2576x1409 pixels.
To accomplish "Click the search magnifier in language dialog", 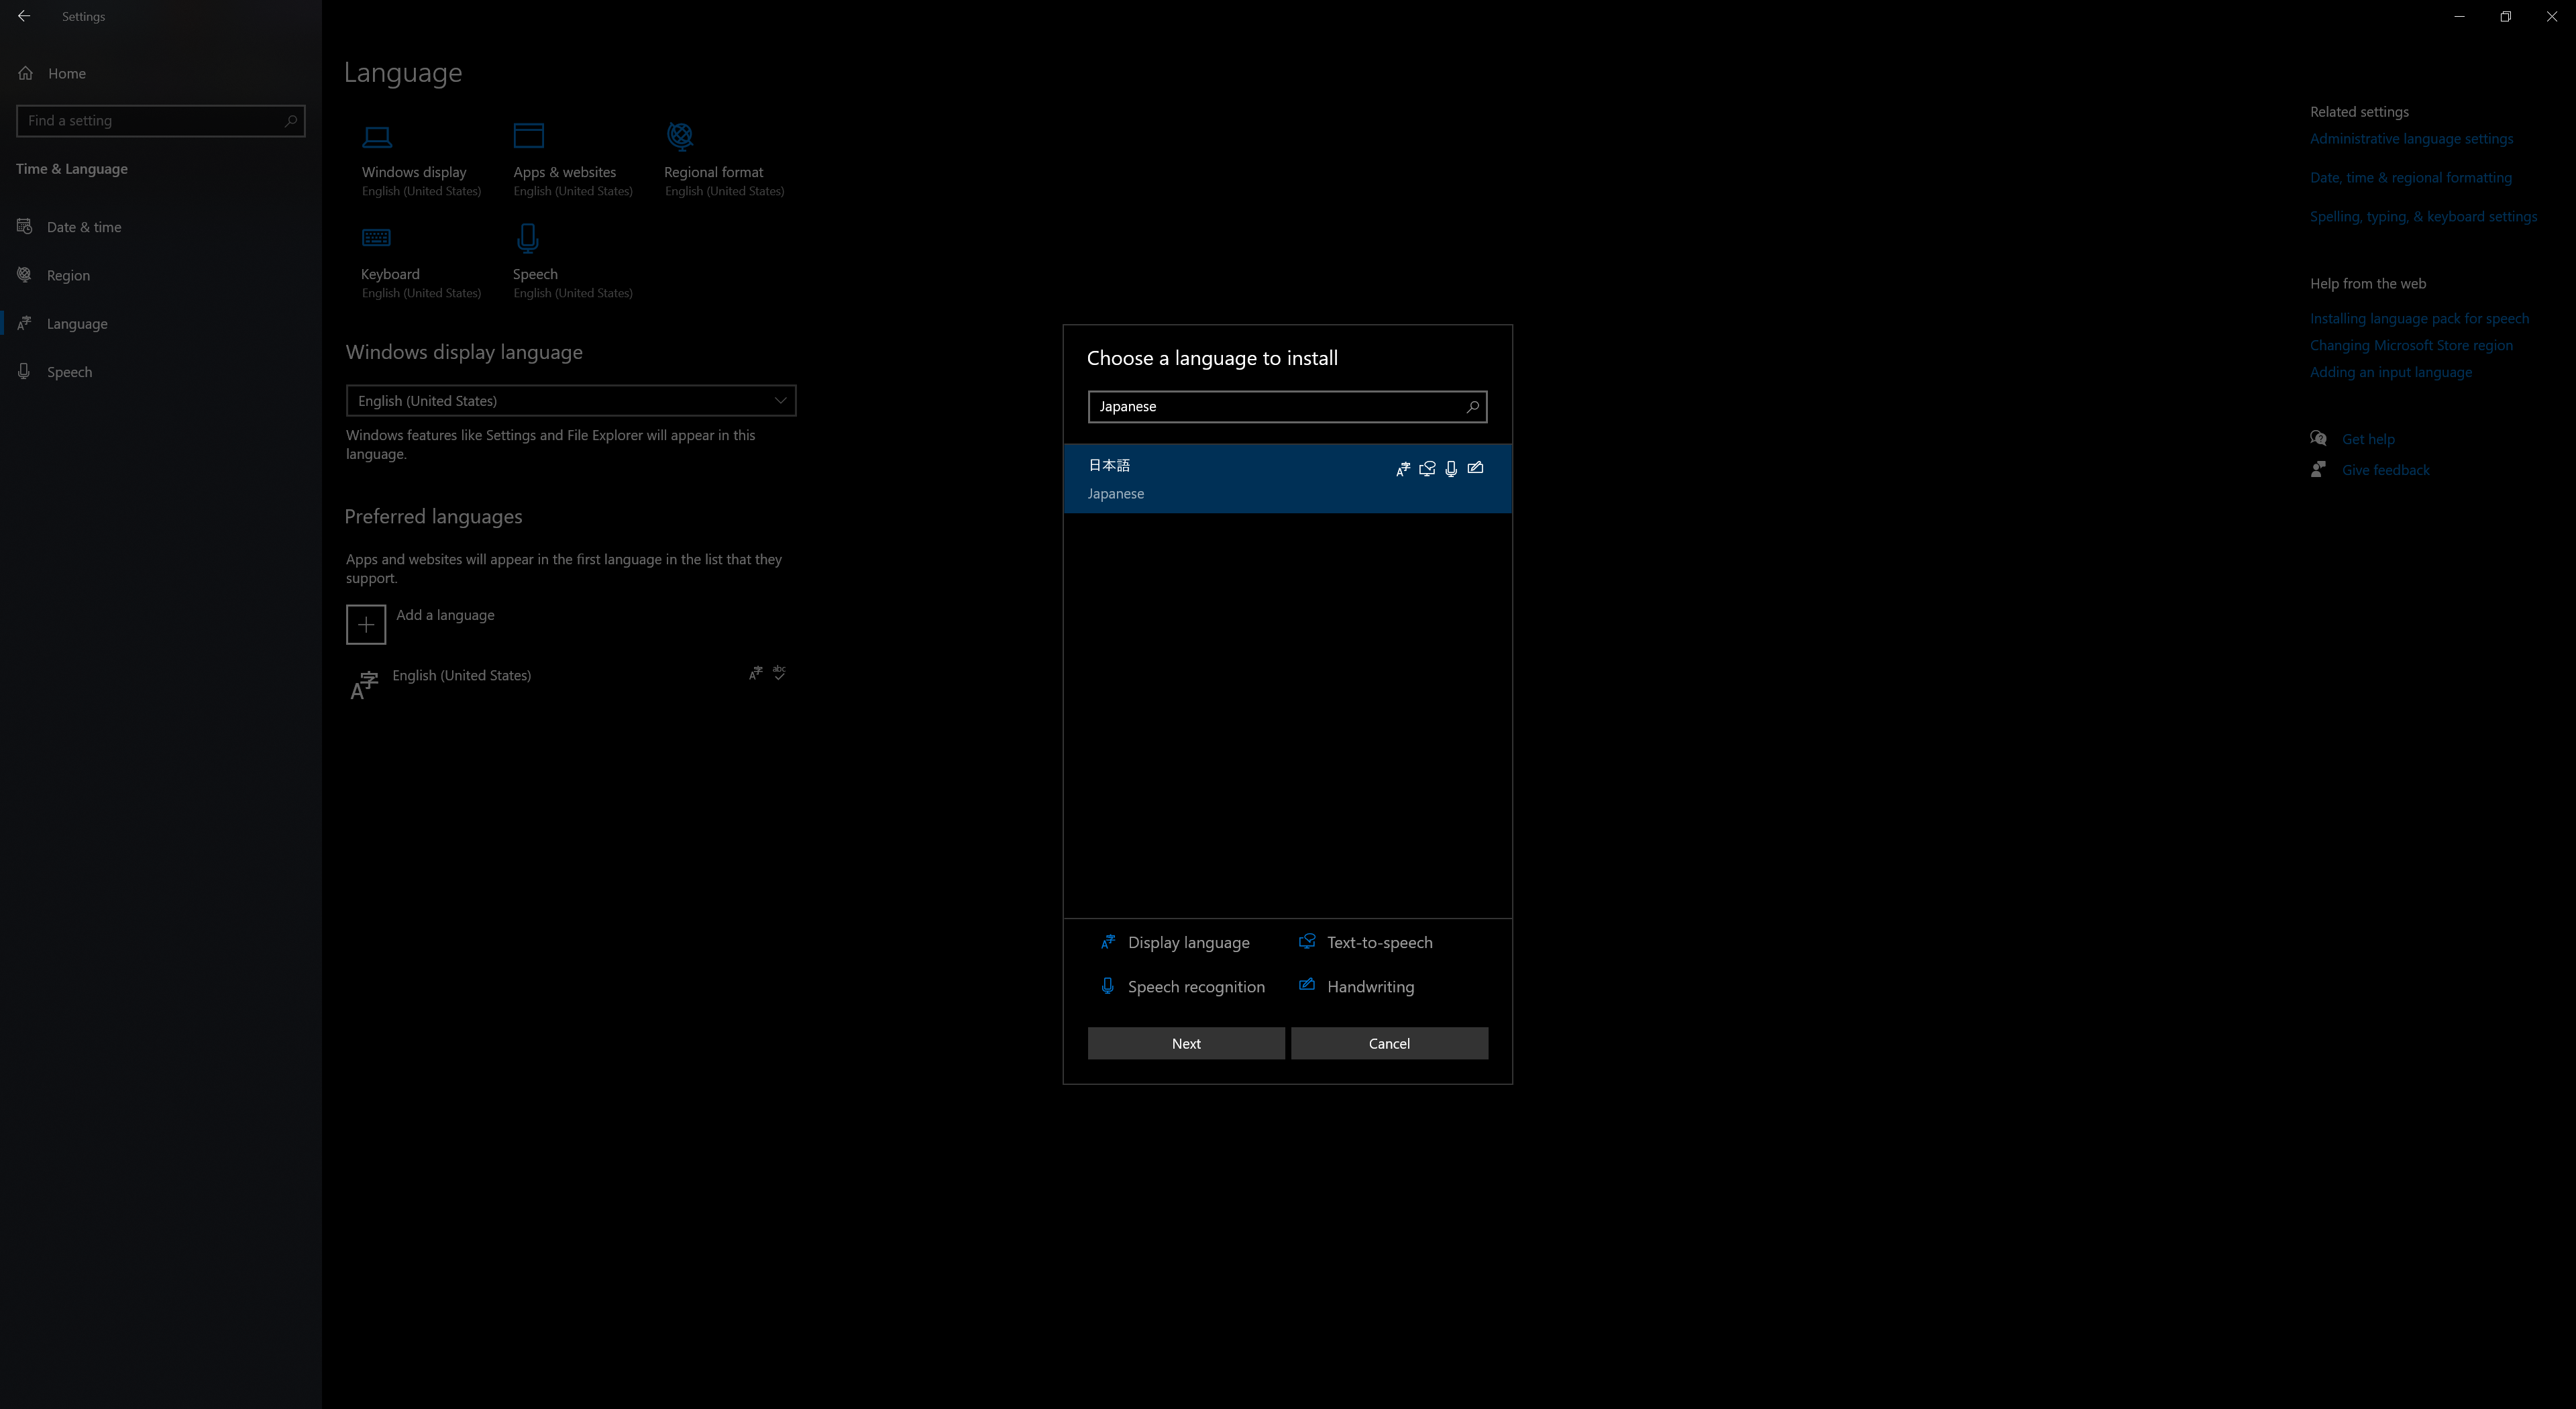I will tap(1472, 407).
